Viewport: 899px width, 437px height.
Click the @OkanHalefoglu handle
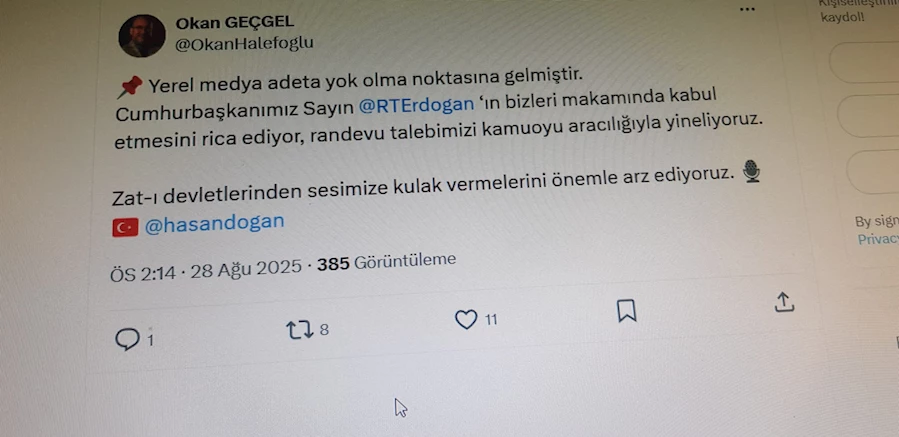coord(244,44)
